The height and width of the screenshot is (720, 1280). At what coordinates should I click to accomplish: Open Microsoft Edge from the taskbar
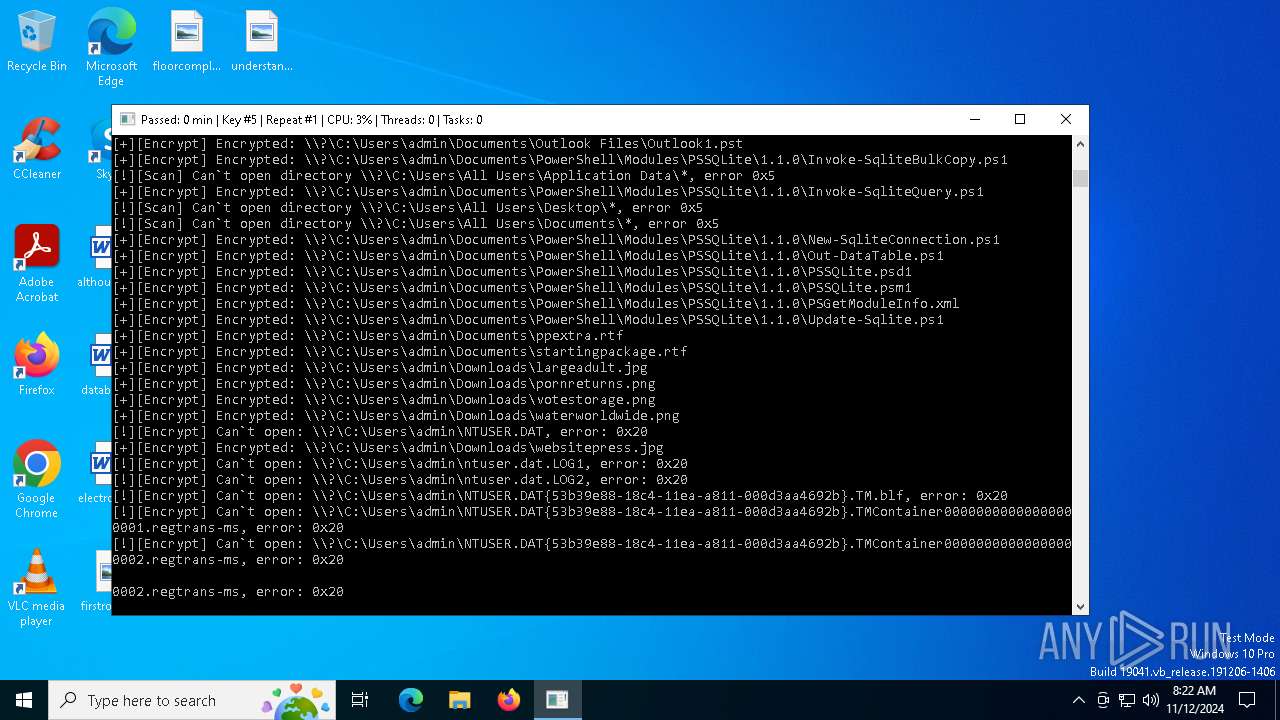pos(411,700)
